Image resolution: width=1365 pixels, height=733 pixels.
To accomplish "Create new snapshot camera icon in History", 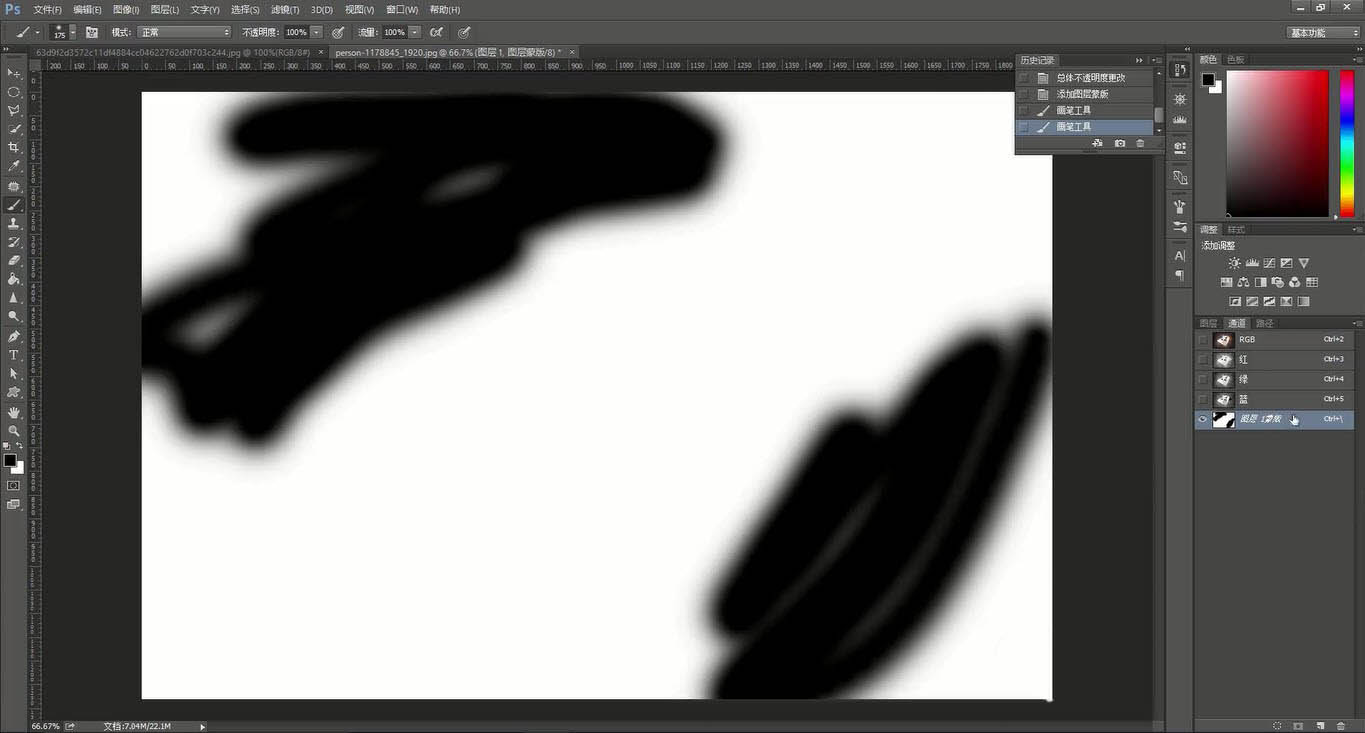I will click(1119, 143).
